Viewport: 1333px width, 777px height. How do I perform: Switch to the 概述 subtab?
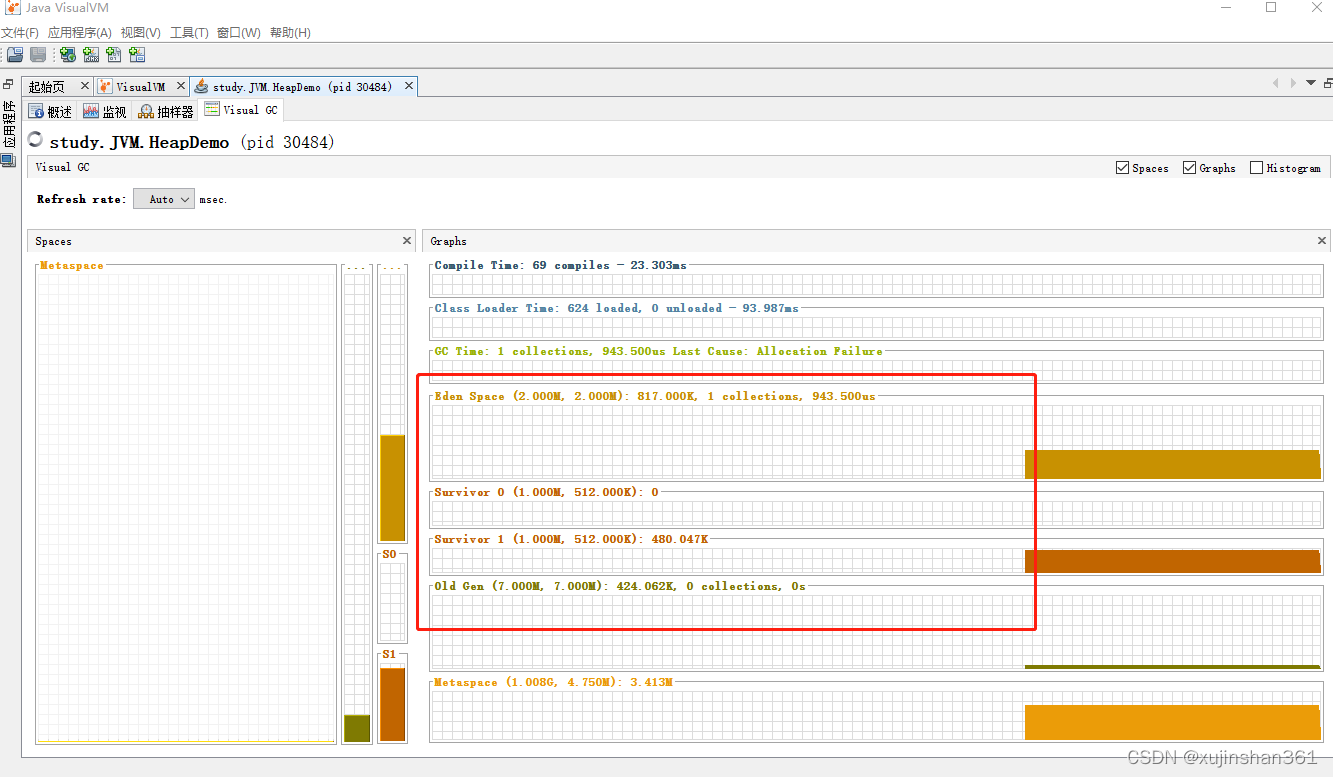pyautogui.click(x=51, y=111)
